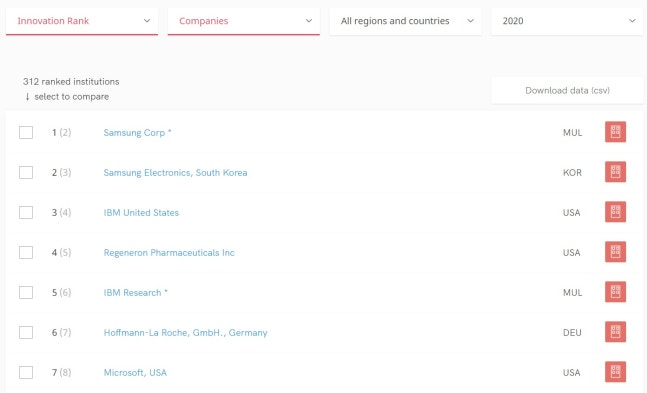Screen dimensions: 647x393
Task: Click the chevron next to 2020
Action: tap(632, 21)
